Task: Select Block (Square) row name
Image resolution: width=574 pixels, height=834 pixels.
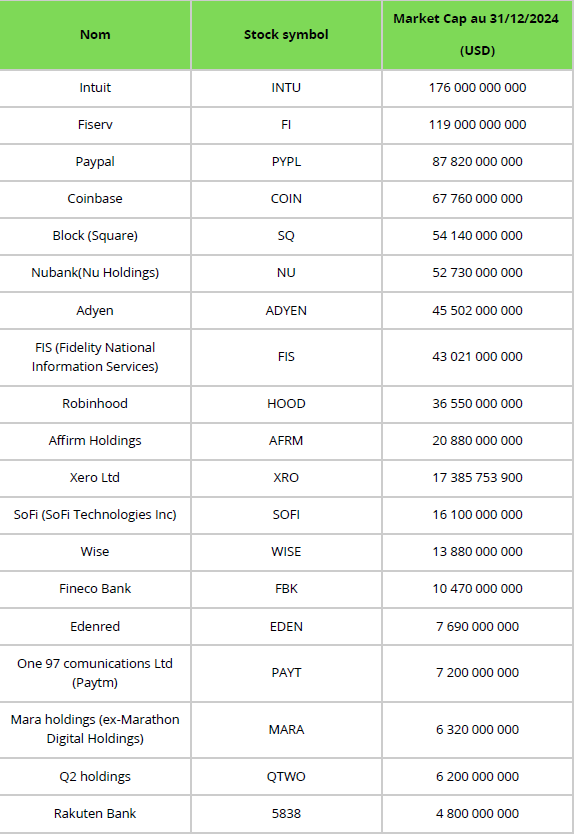Action: click(x=95, y=236)
